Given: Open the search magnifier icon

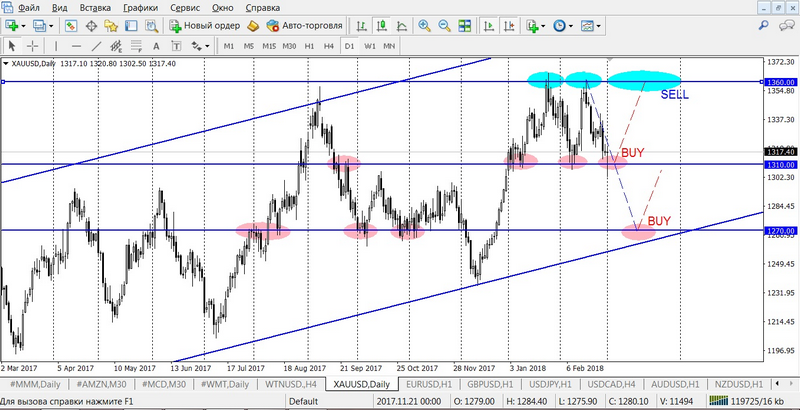Looking at the screenshot, I should pyautogui.click(x=764, y=26).
